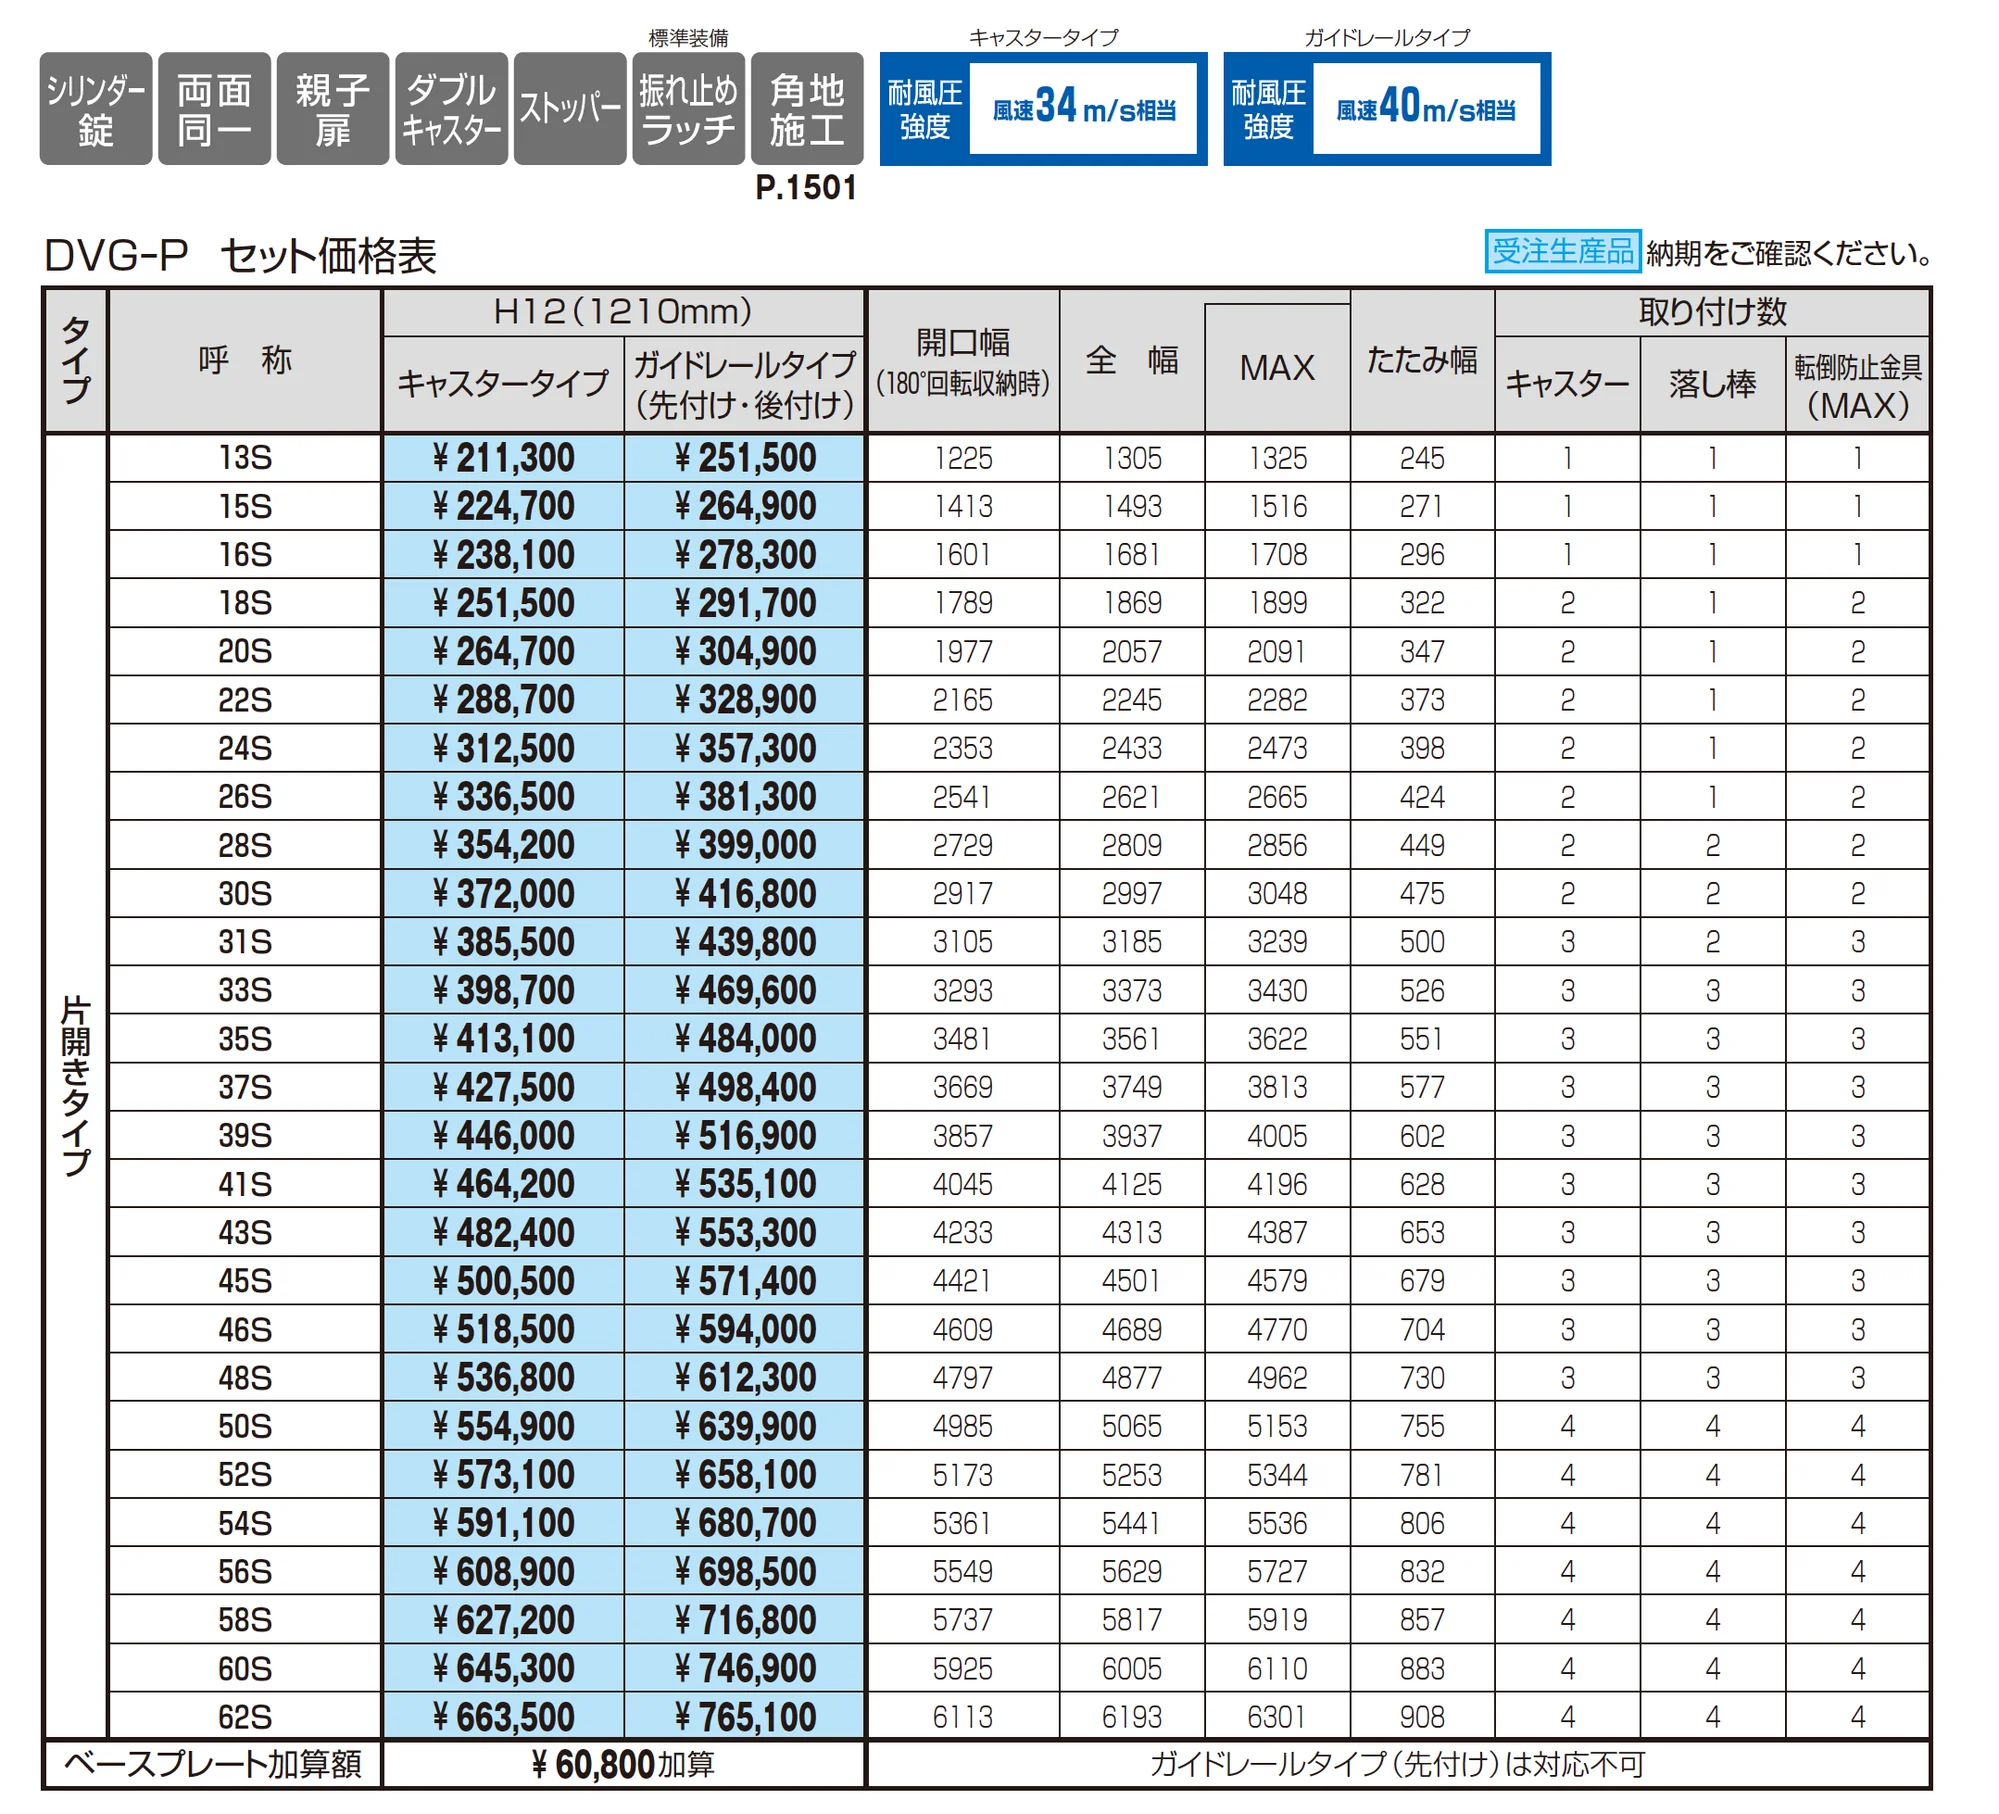Click the 18S row name
This screenshot has height=1814, width=1999.
click(x=245, y=603)
